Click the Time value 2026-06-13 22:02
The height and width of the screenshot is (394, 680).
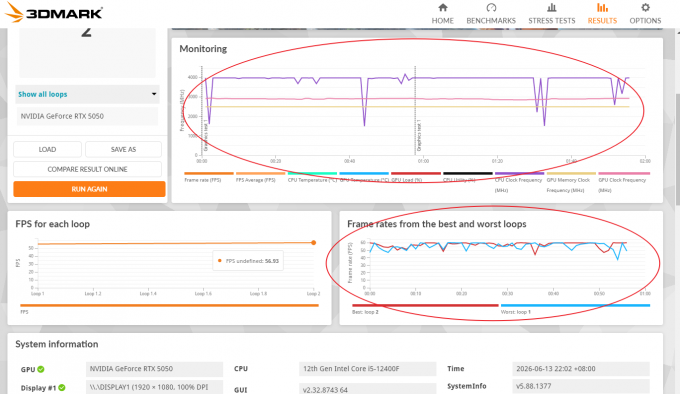pyautogui.click(x=581, y=369)
